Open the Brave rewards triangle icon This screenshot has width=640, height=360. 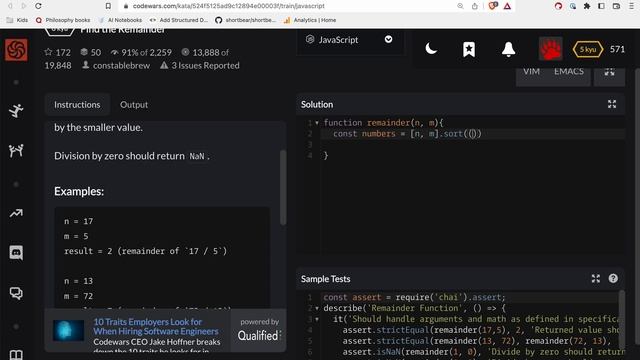[x=507, y=6]
